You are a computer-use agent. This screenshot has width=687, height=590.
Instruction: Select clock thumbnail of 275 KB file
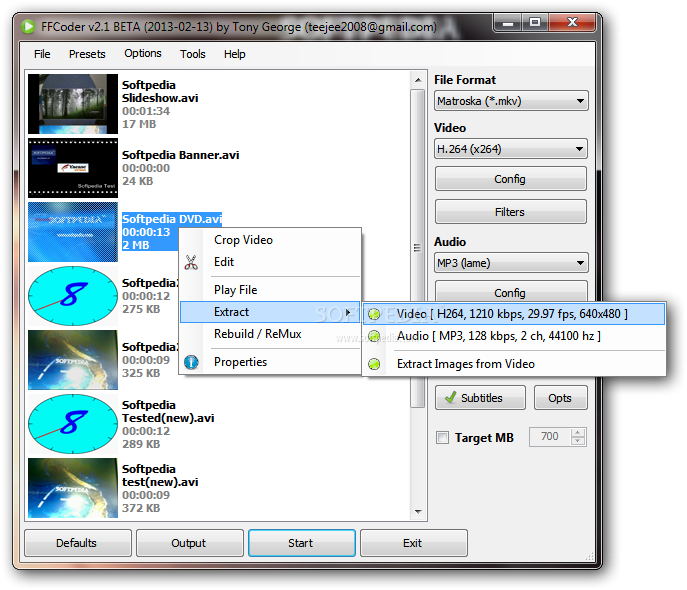(73, 296)
